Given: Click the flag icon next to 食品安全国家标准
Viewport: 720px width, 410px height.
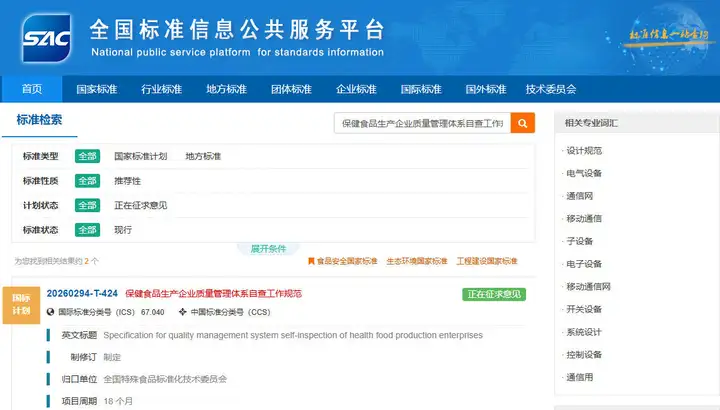Looking at the screenshot, I should (x=311, y=261).
